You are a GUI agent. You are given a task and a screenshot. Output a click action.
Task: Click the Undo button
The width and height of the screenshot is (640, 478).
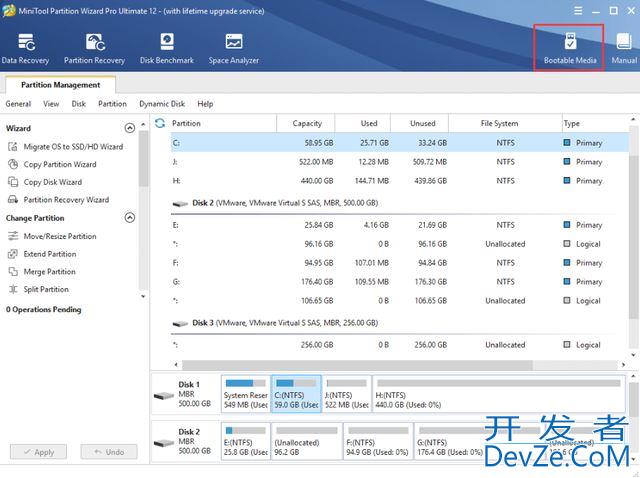pos(109,452)
